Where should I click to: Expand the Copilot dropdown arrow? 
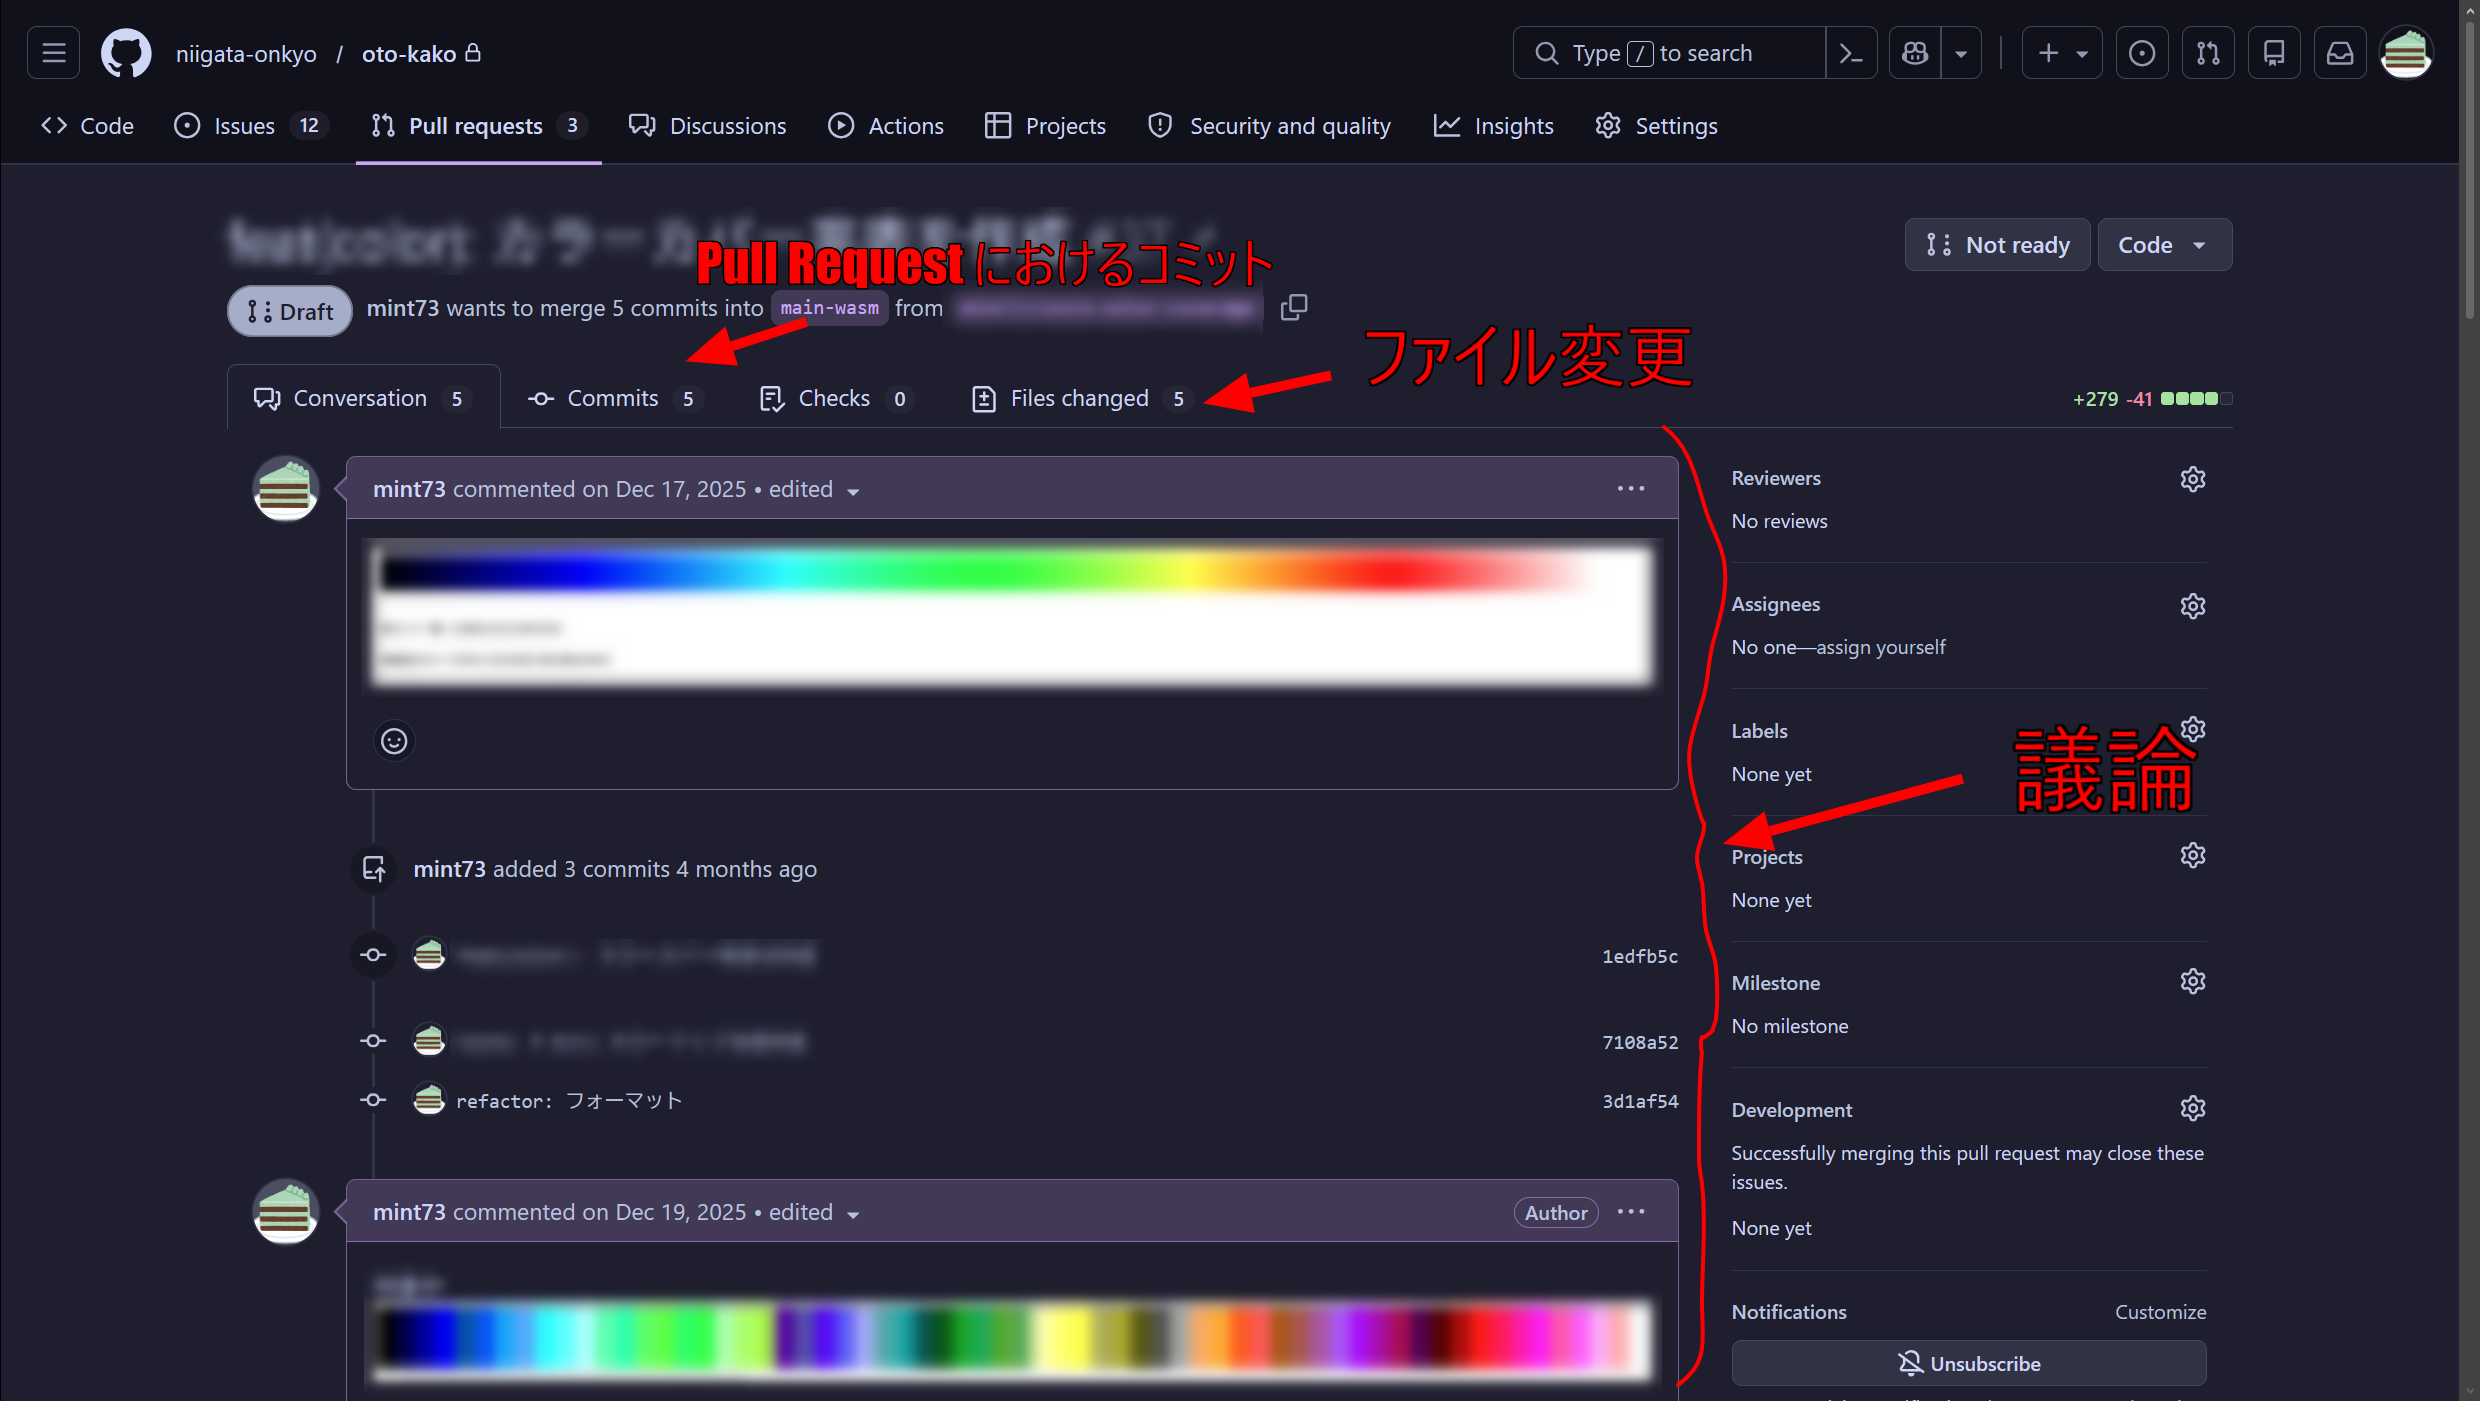click(1961, 53)
